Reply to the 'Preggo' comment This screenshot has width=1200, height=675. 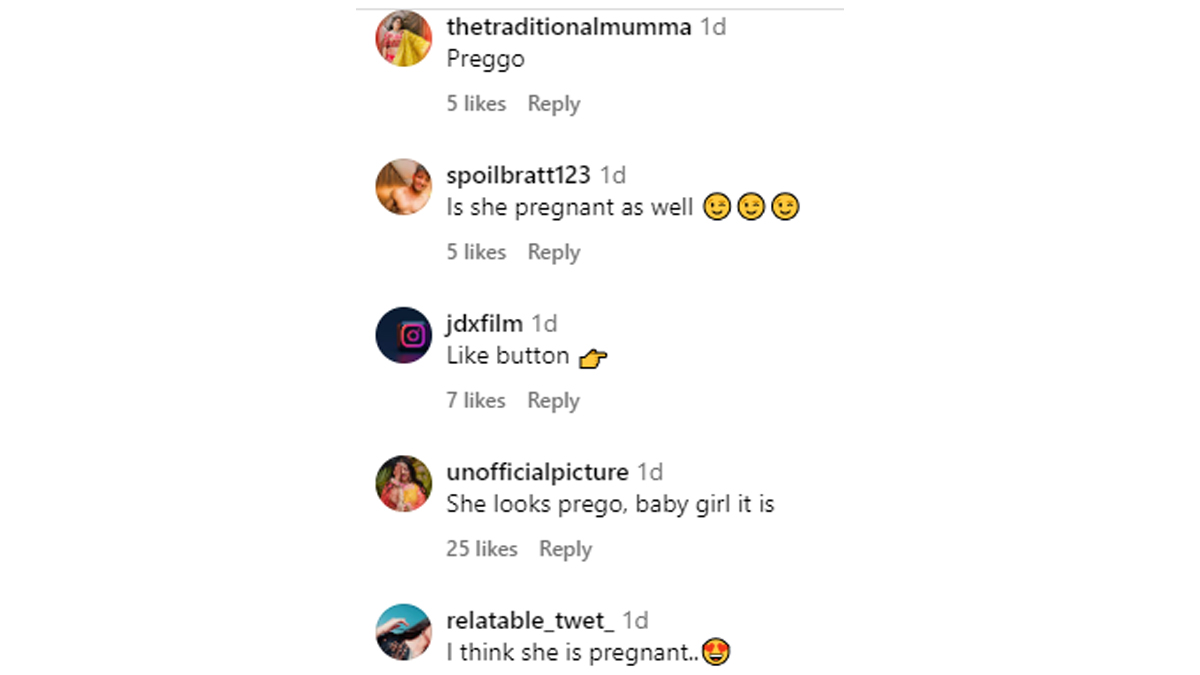[x=553, y=104]
